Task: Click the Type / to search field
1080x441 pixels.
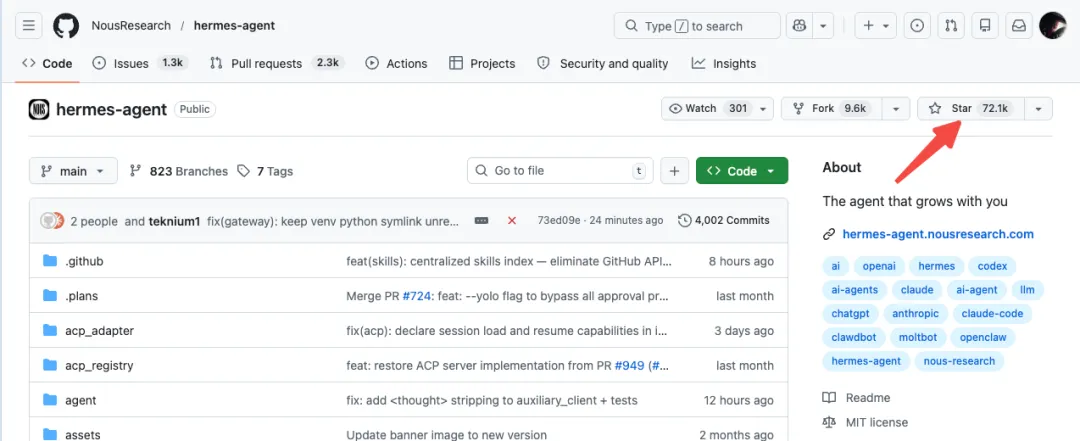Action: (697, 26)
